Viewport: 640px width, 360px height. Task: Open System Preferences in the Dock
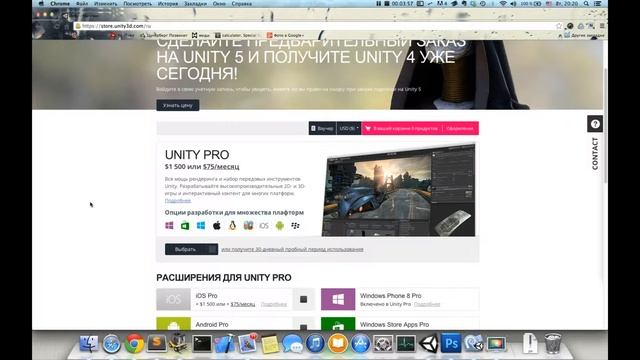(x=383, y=344)
